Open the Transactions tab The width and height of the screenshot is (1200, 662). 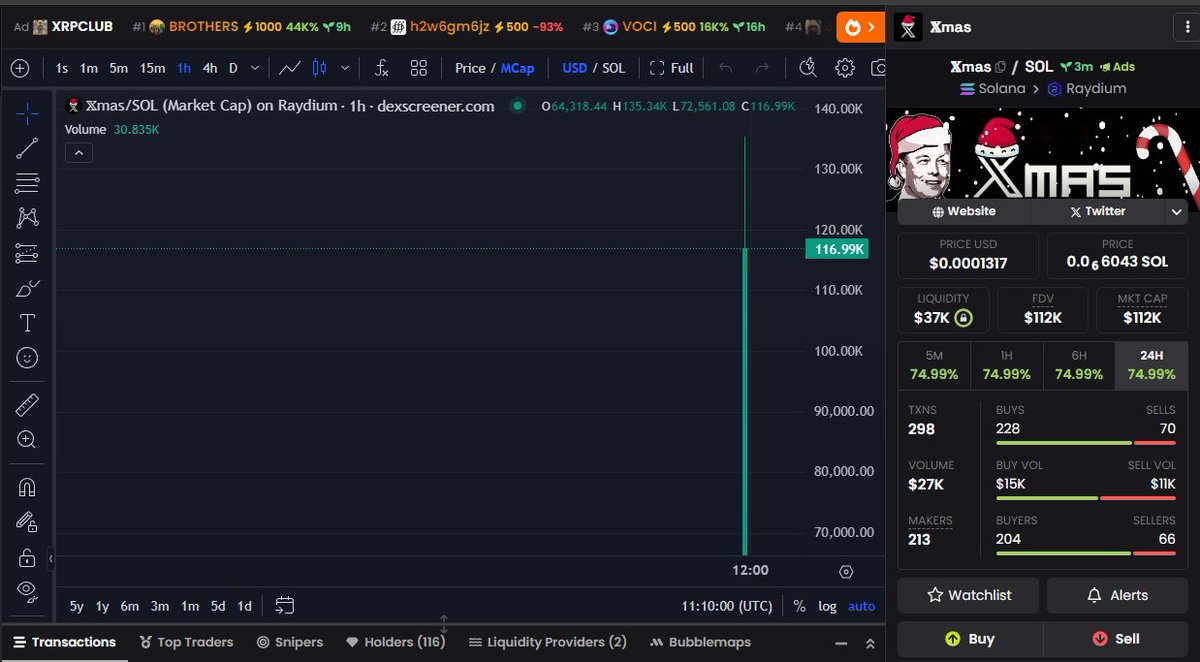63,642
